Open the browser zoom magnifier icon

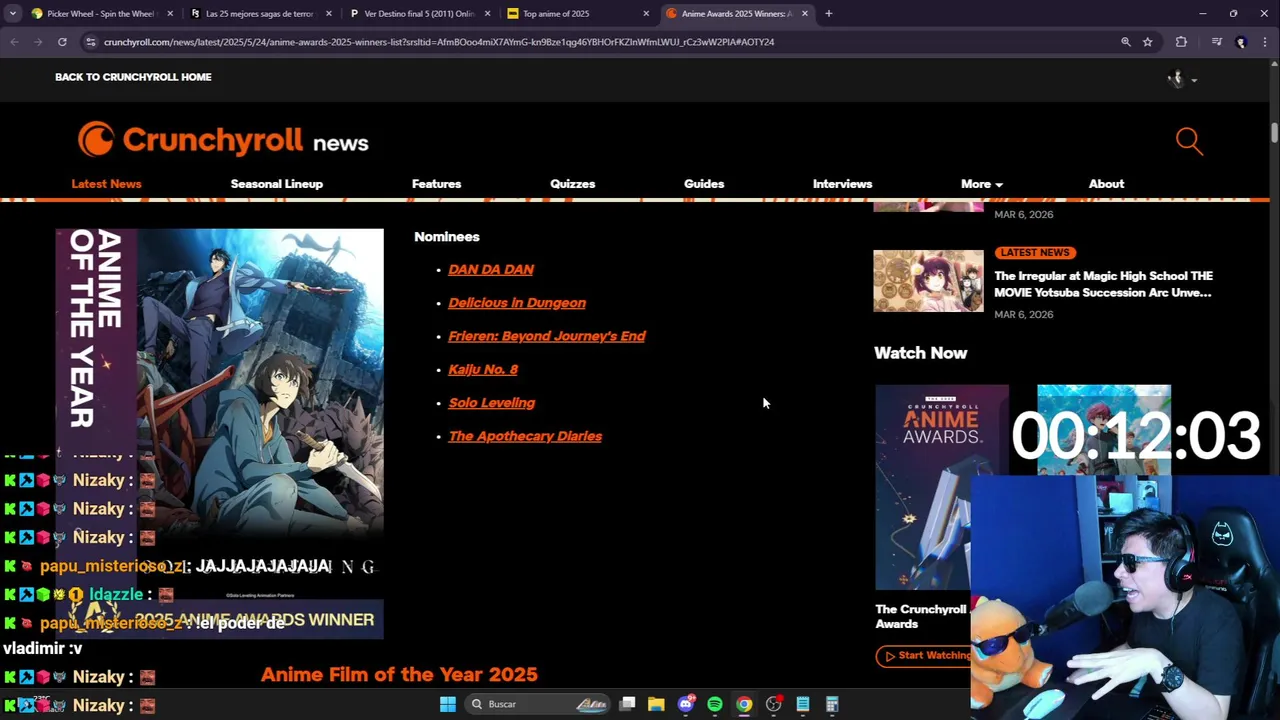(x=1126, y=42)
